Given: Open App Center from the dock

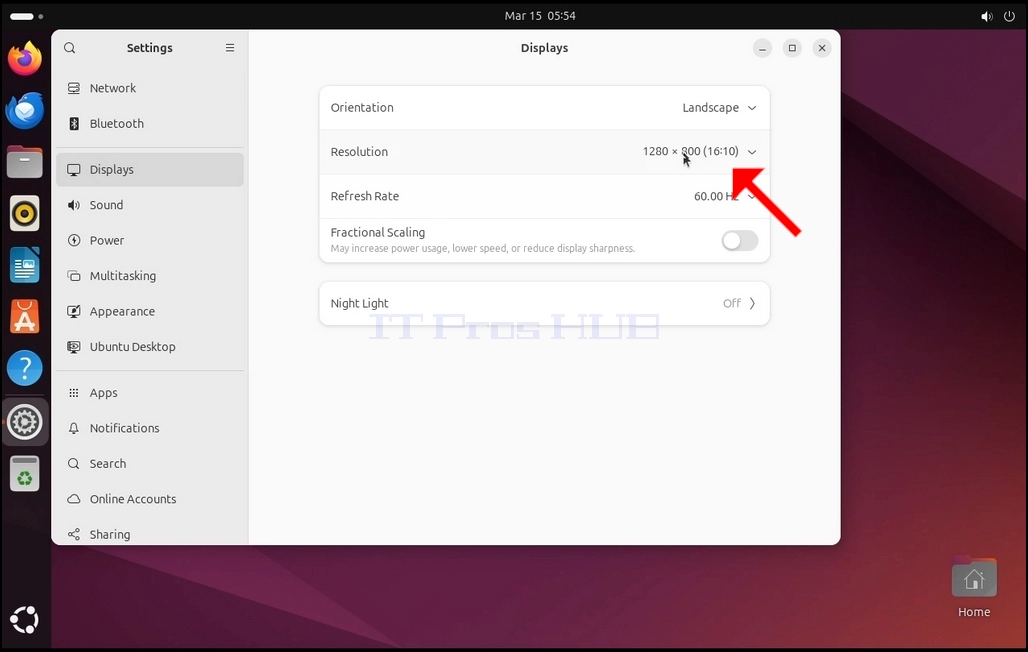Looking at the screenshot, I should 25,317.
